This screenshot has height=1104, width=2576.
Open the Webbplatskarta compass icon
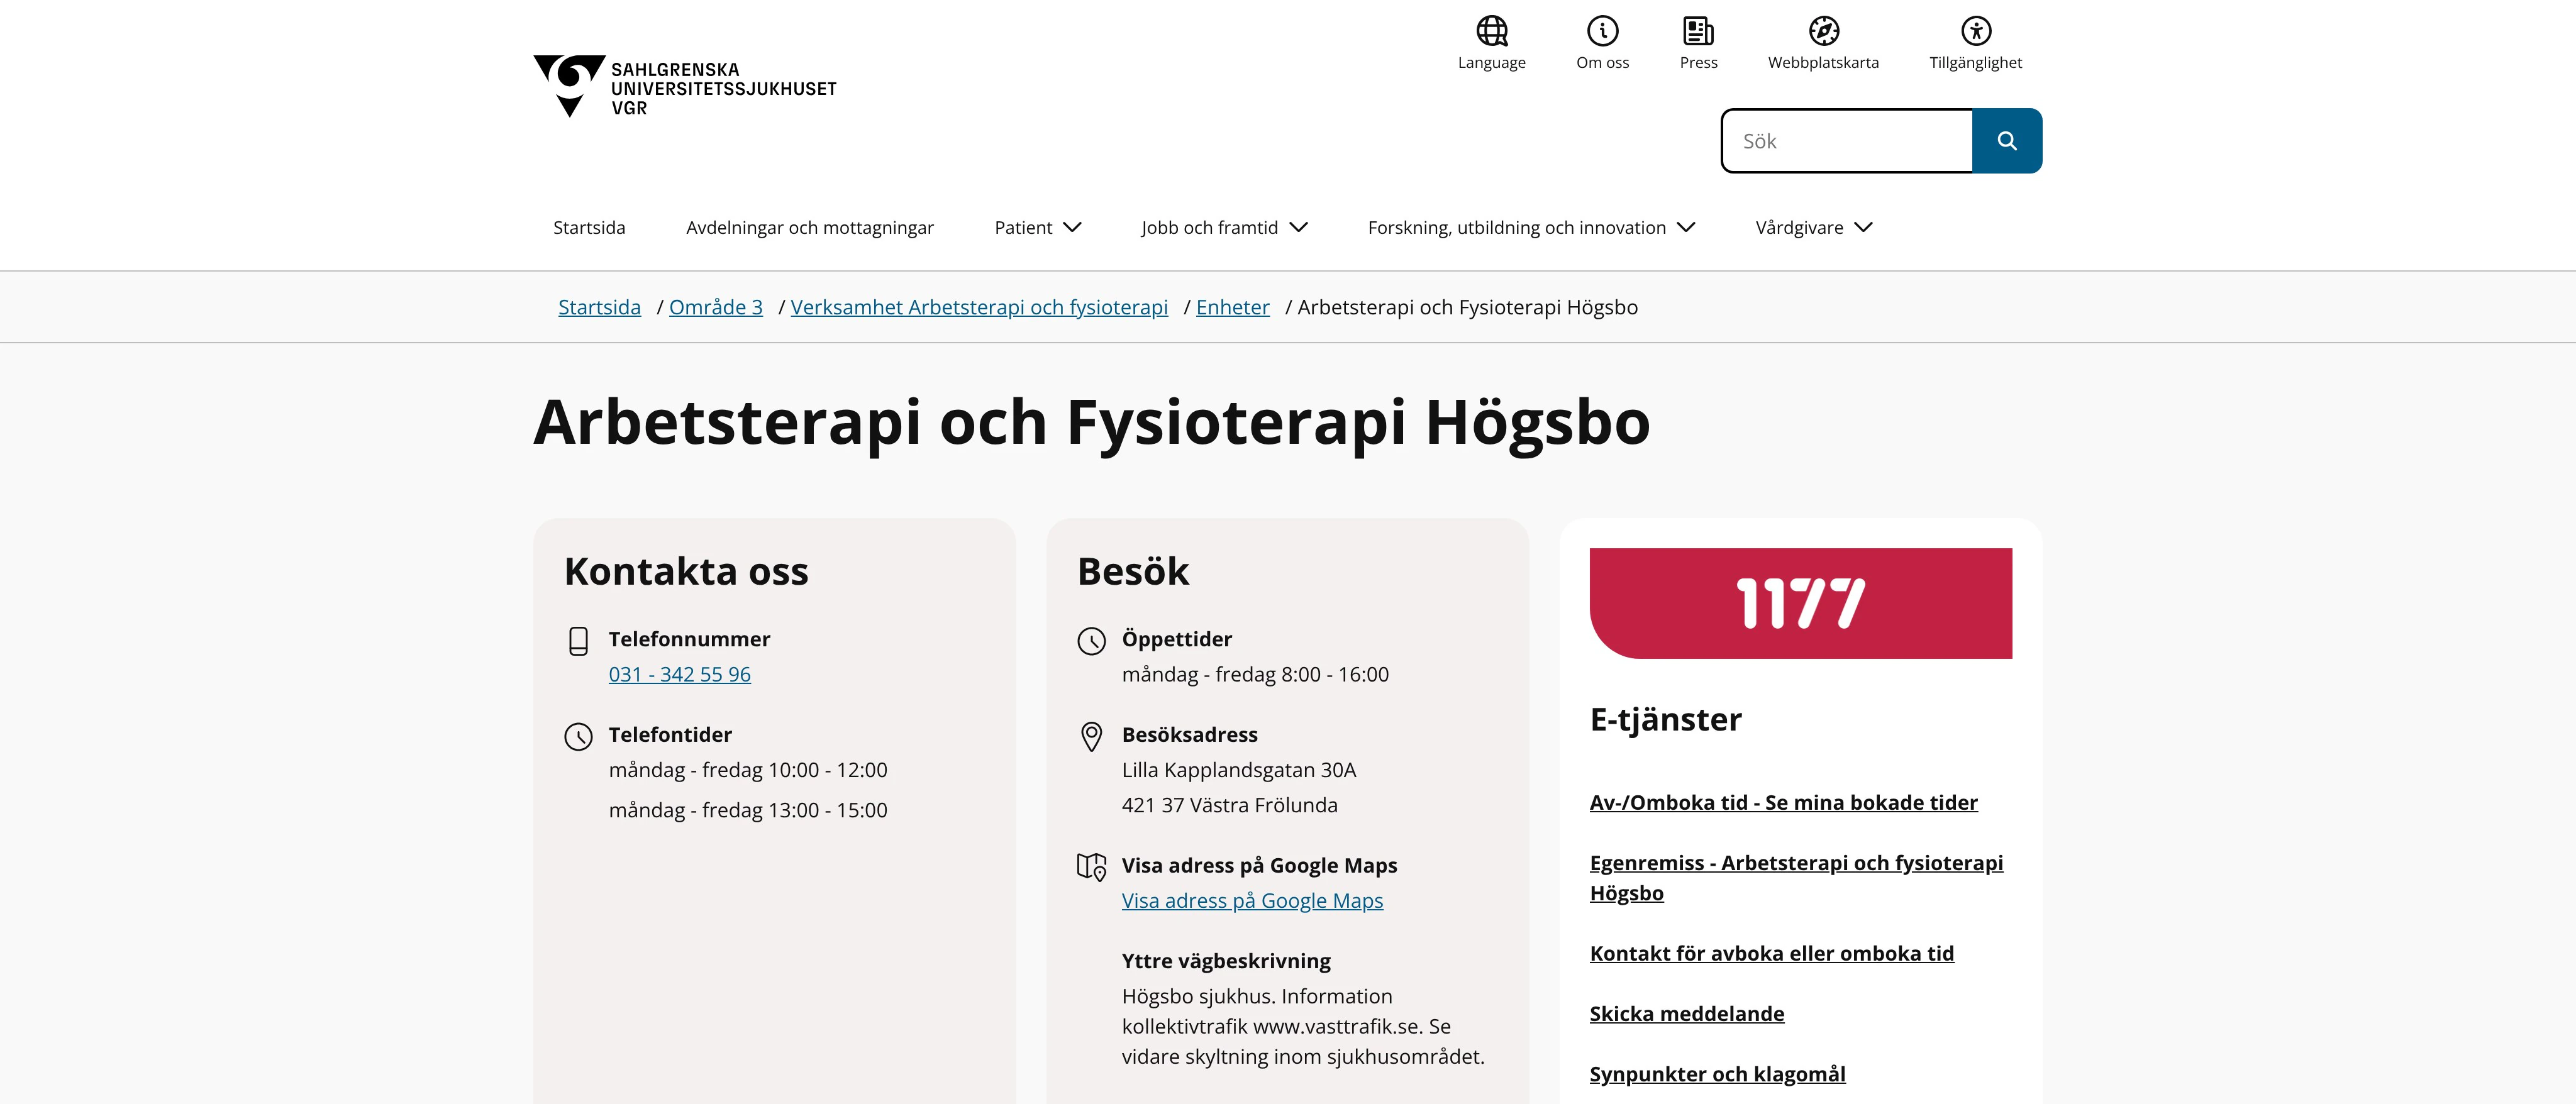click(x=1823, y=31)
